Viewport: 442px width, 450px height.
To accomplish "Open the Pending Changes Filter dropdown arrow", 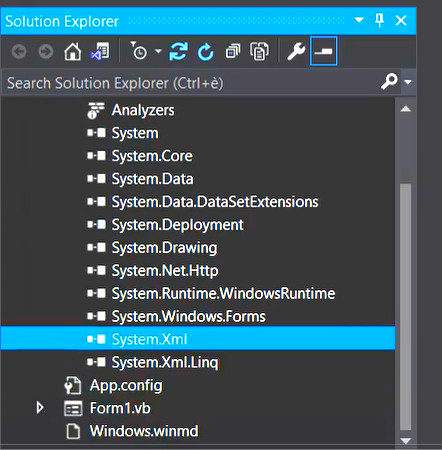I will pos(158,51).
